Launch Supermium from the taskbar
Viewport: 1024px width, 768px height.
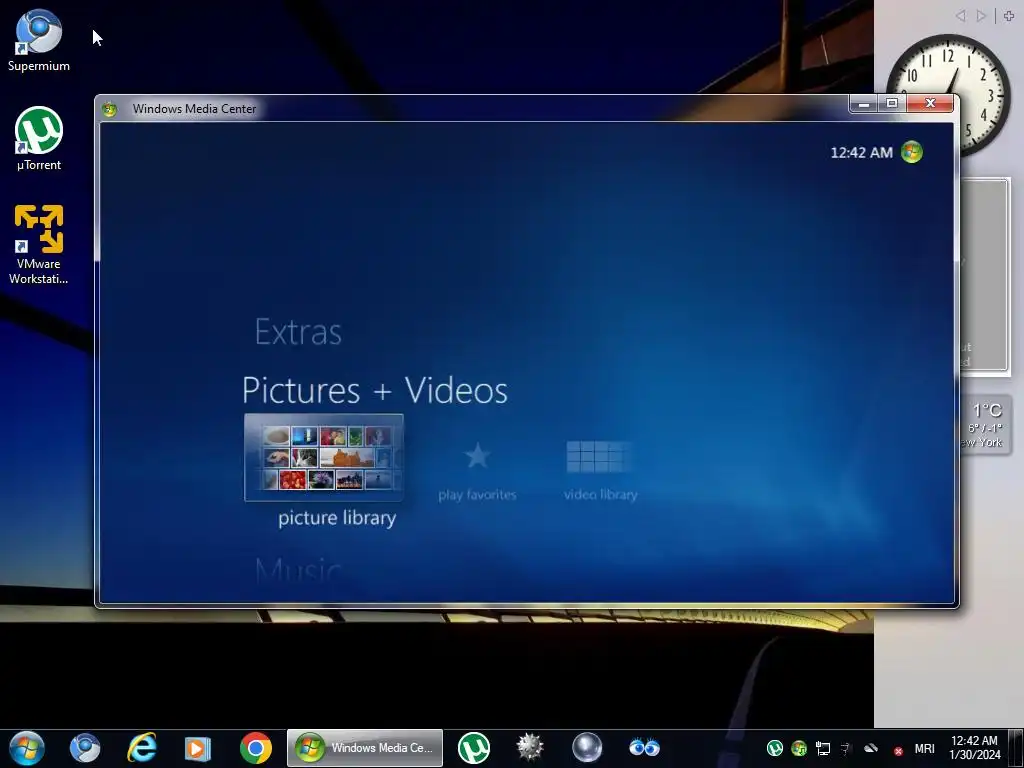click(x=85, y=748)
